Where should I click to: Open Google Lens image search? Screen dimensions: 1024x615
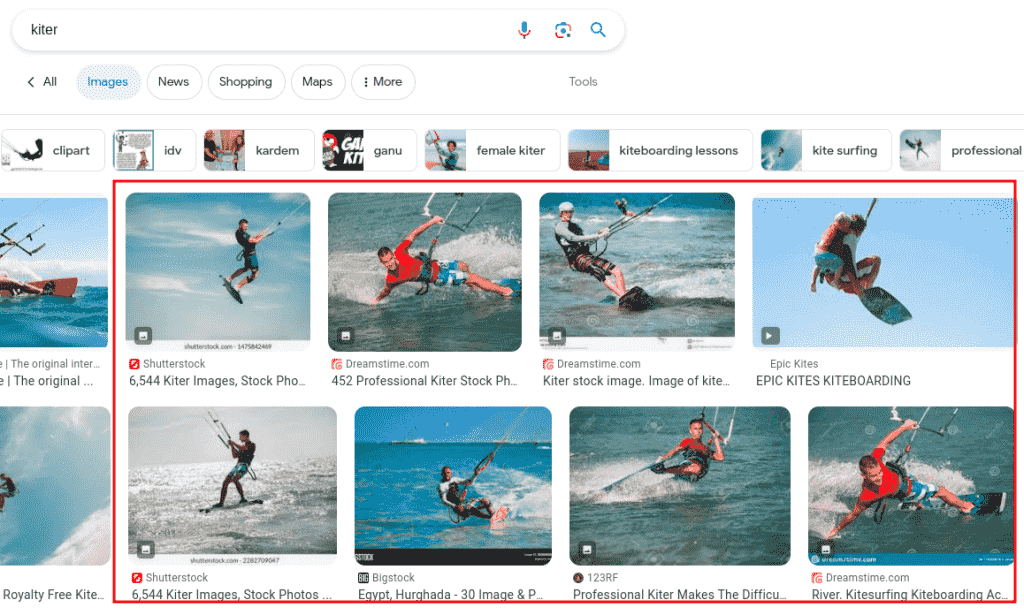[x=562, y=30]
